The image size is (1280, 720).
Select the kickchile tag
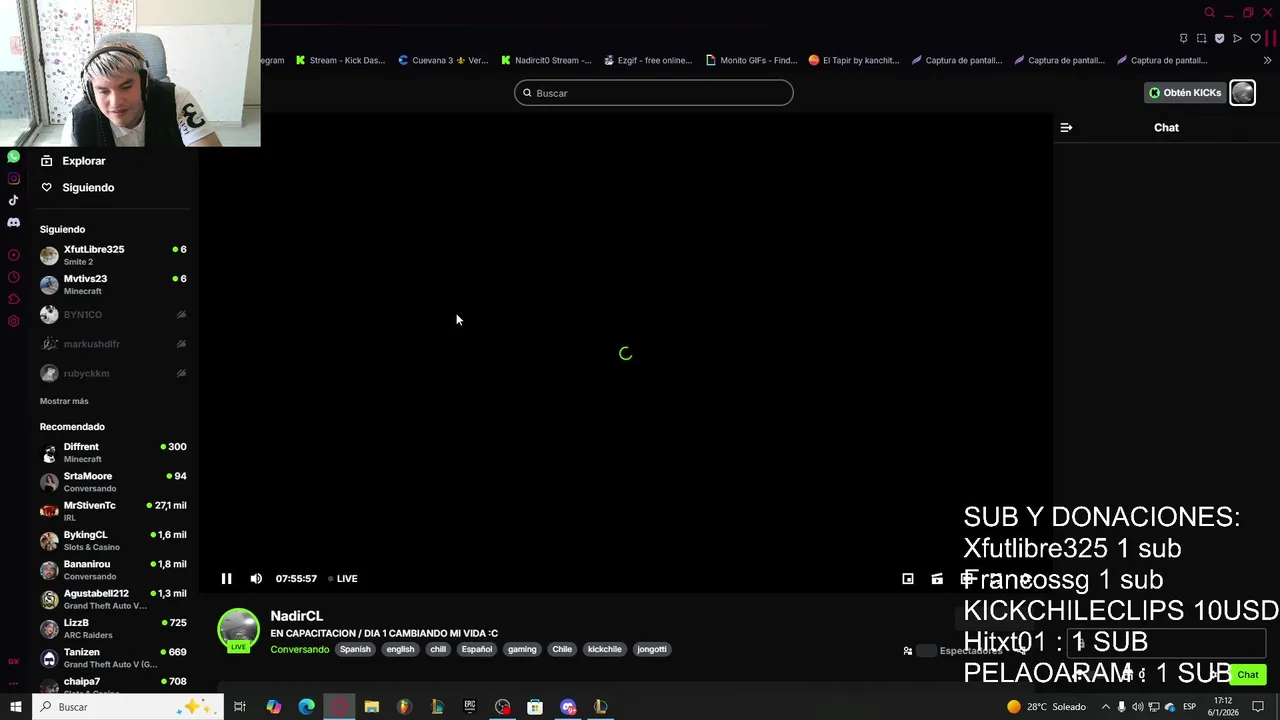604,649
